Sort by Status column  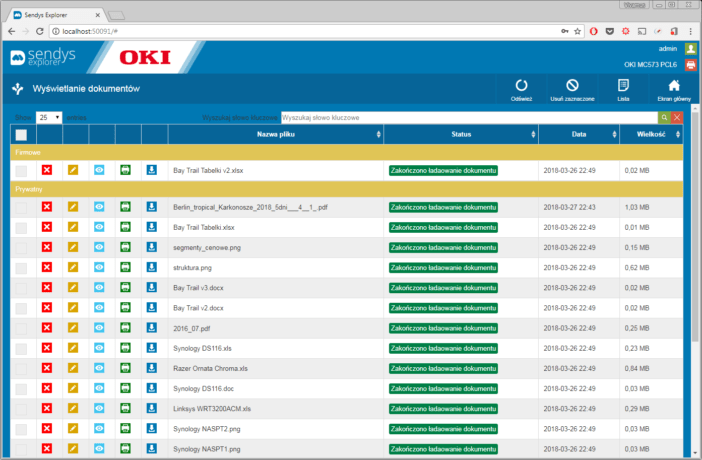click(461, 134)
